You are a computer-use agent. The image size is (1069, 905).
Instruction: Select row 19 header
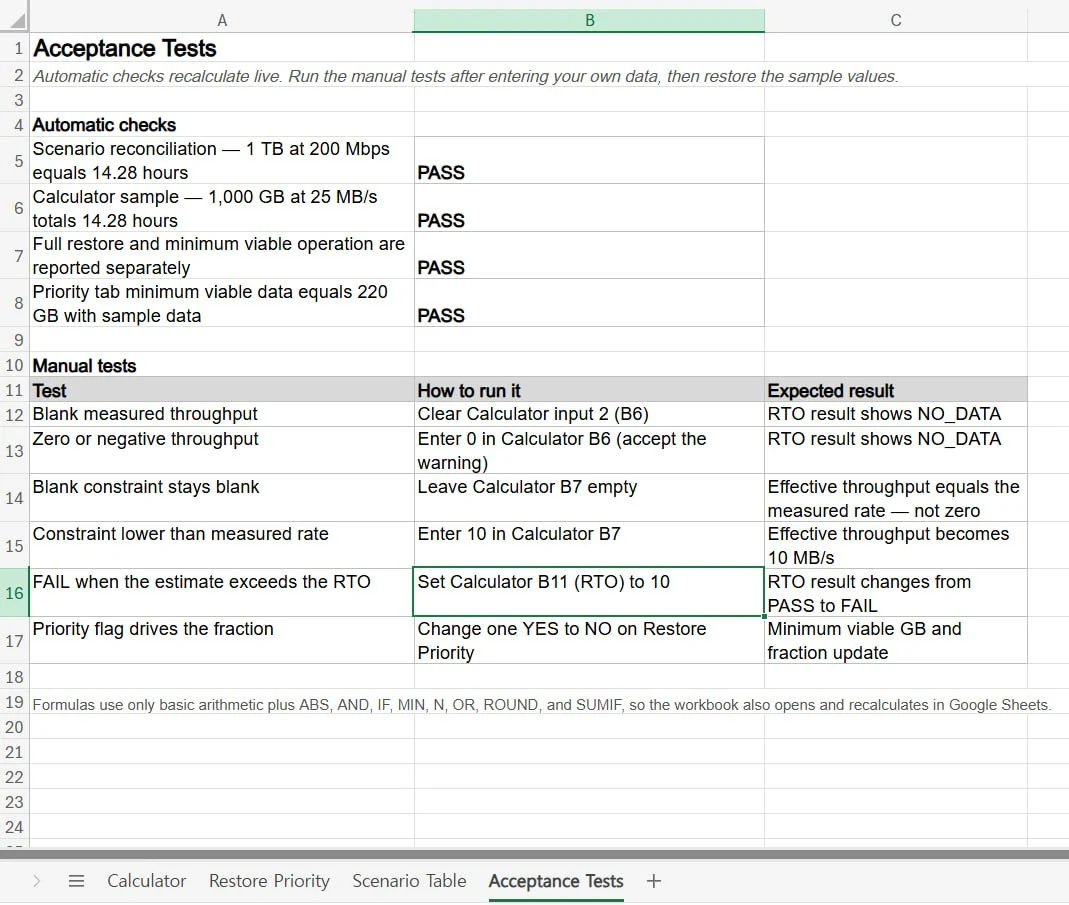pos(14,702)
